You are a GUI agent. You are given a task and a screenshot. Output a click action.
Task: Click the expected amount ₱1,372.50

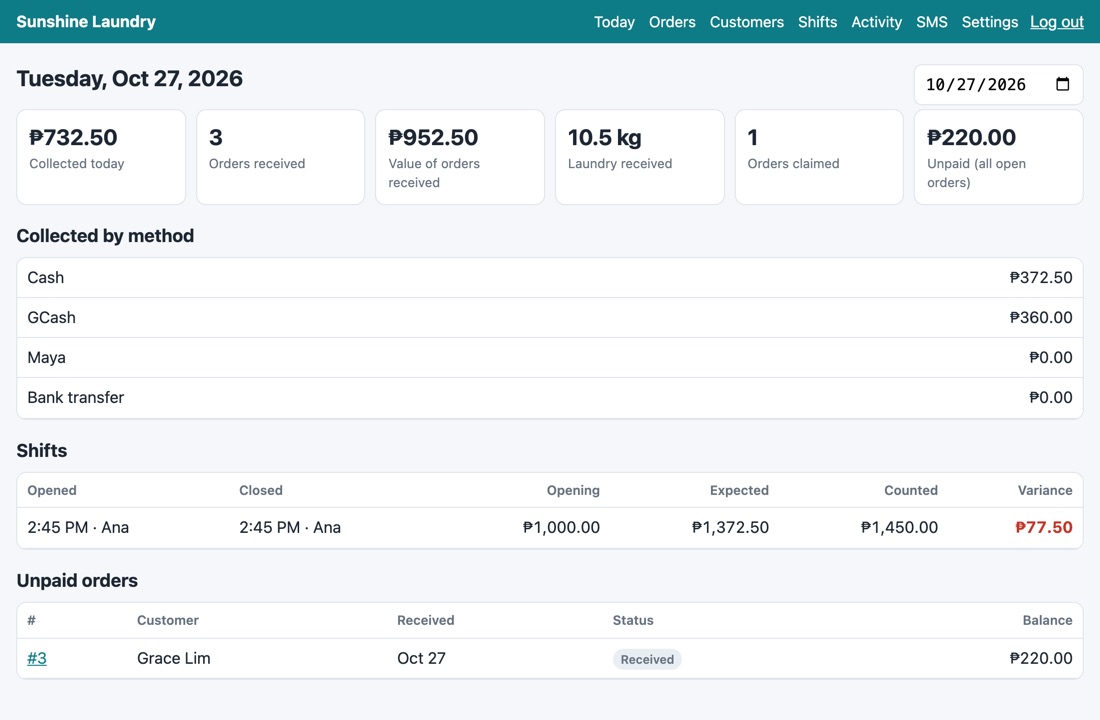click(x=730, y=528)
